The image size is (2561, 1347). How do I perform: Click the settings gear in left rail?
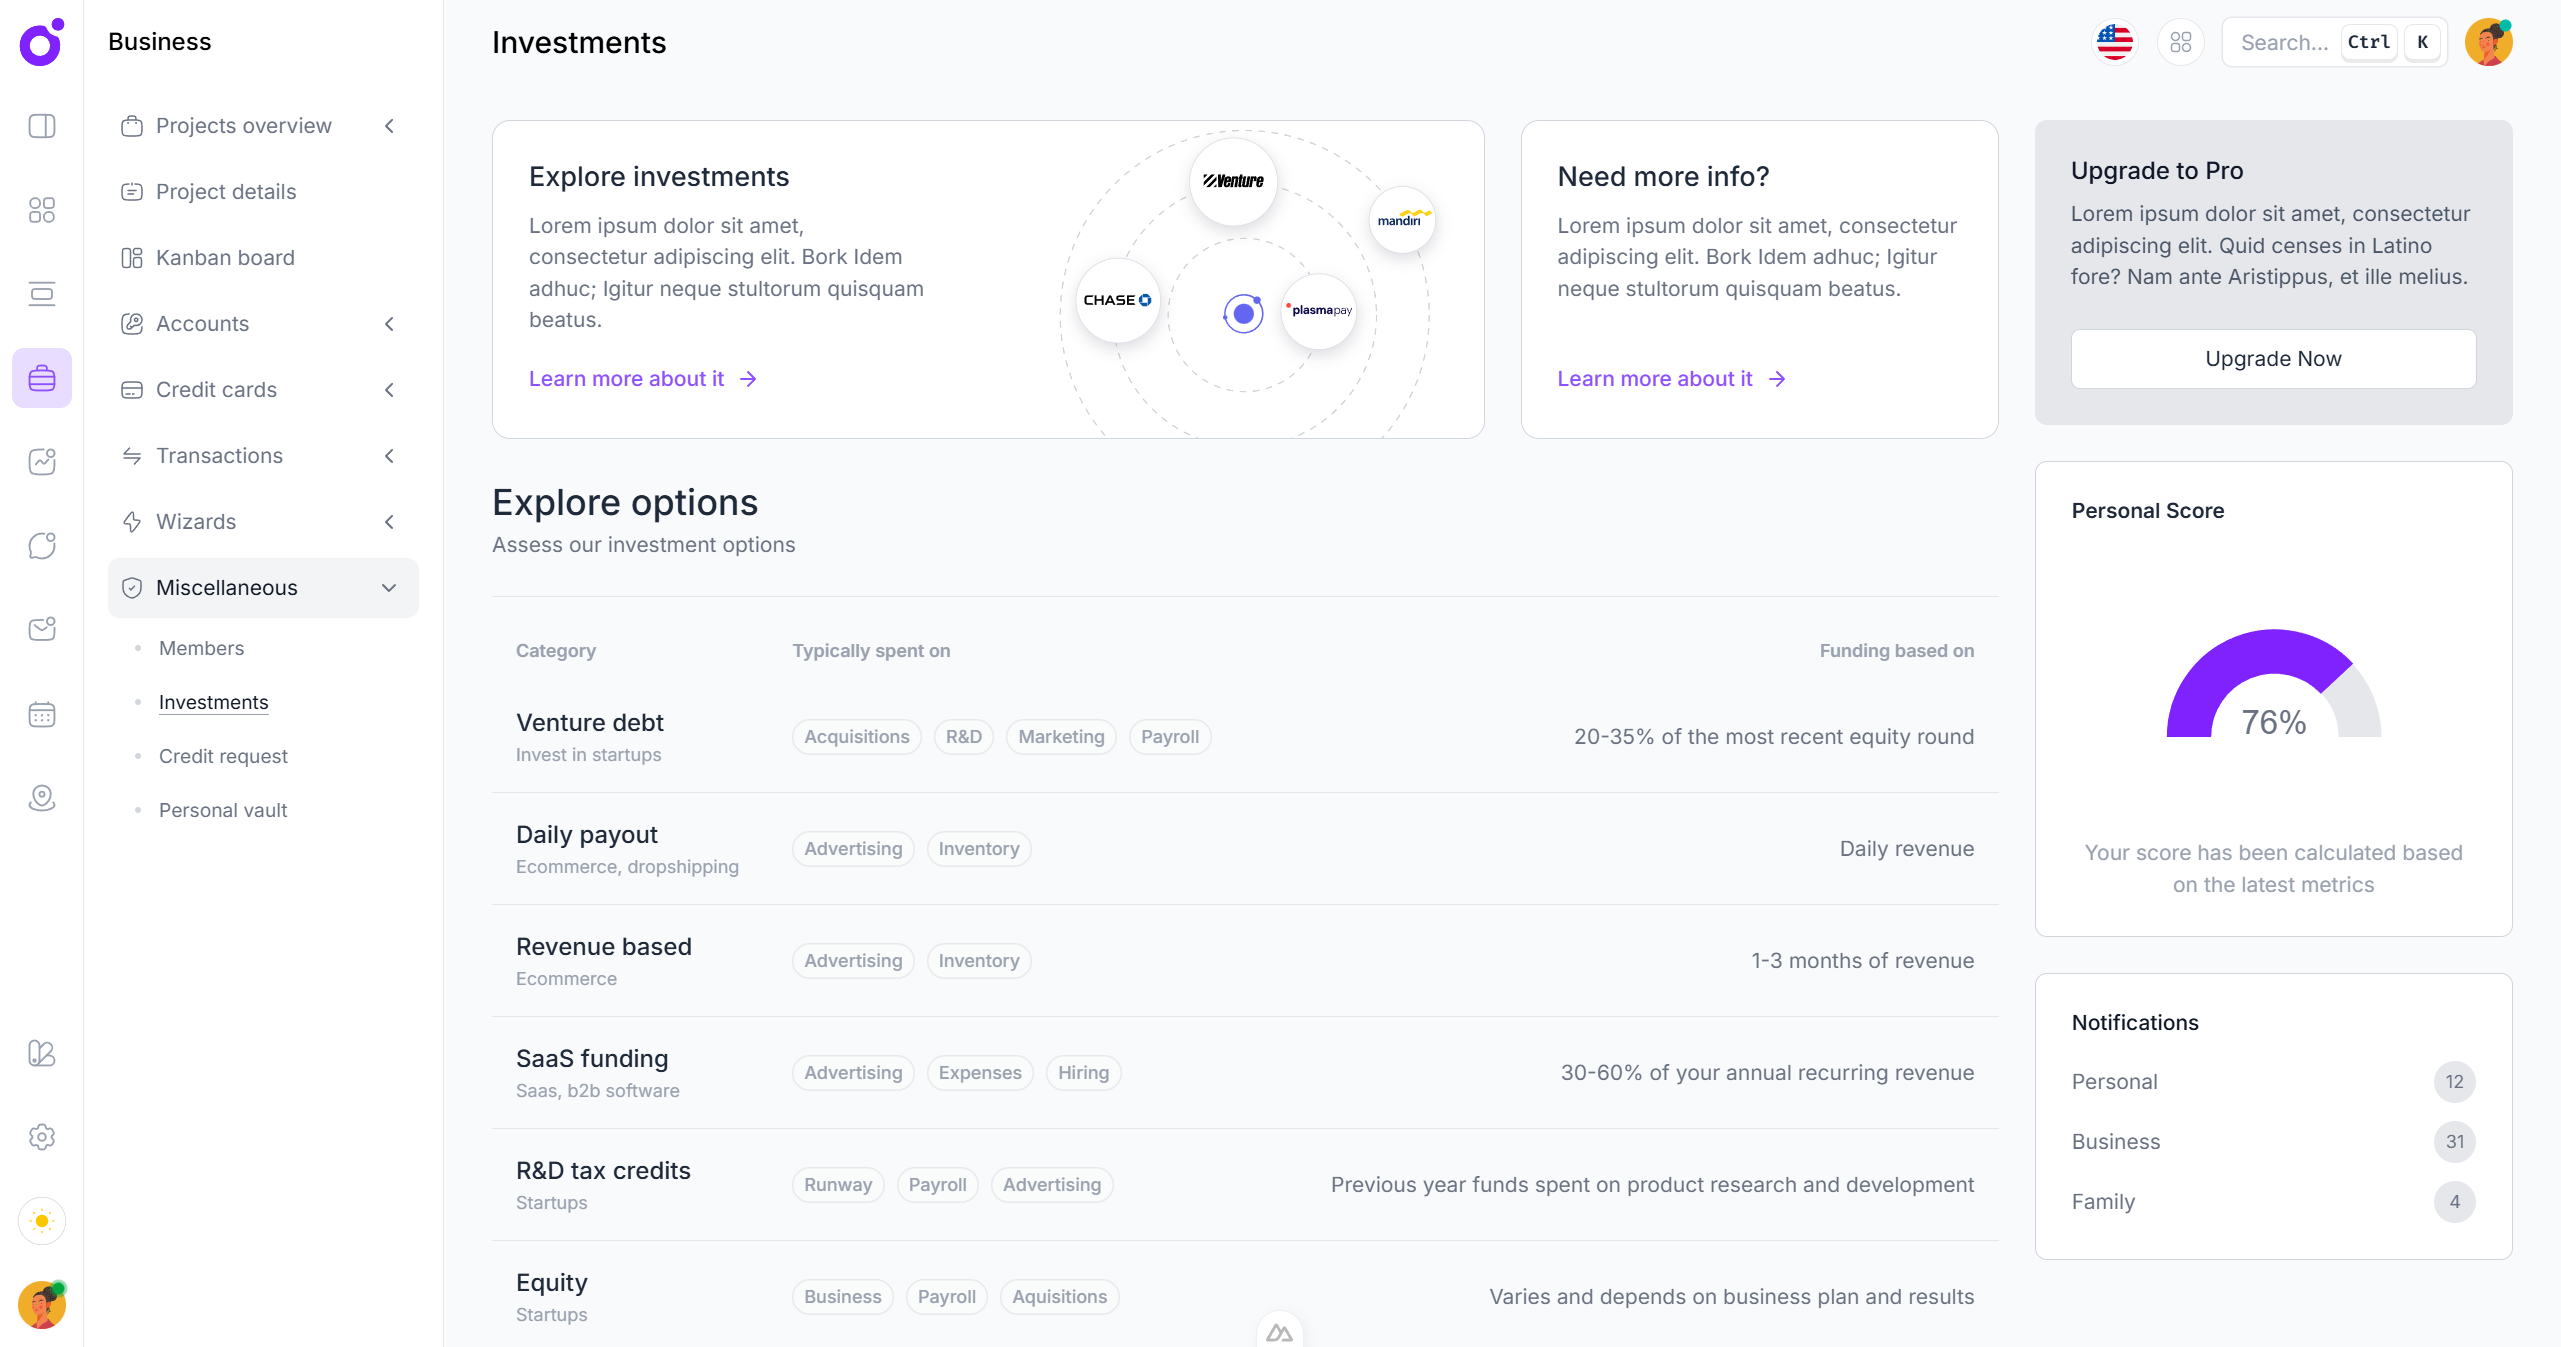click(42, 1137)
